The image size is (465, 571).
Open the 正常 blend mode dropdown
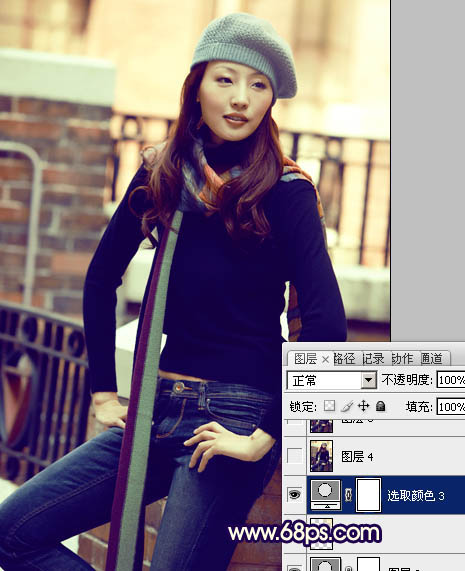point(332,381)
